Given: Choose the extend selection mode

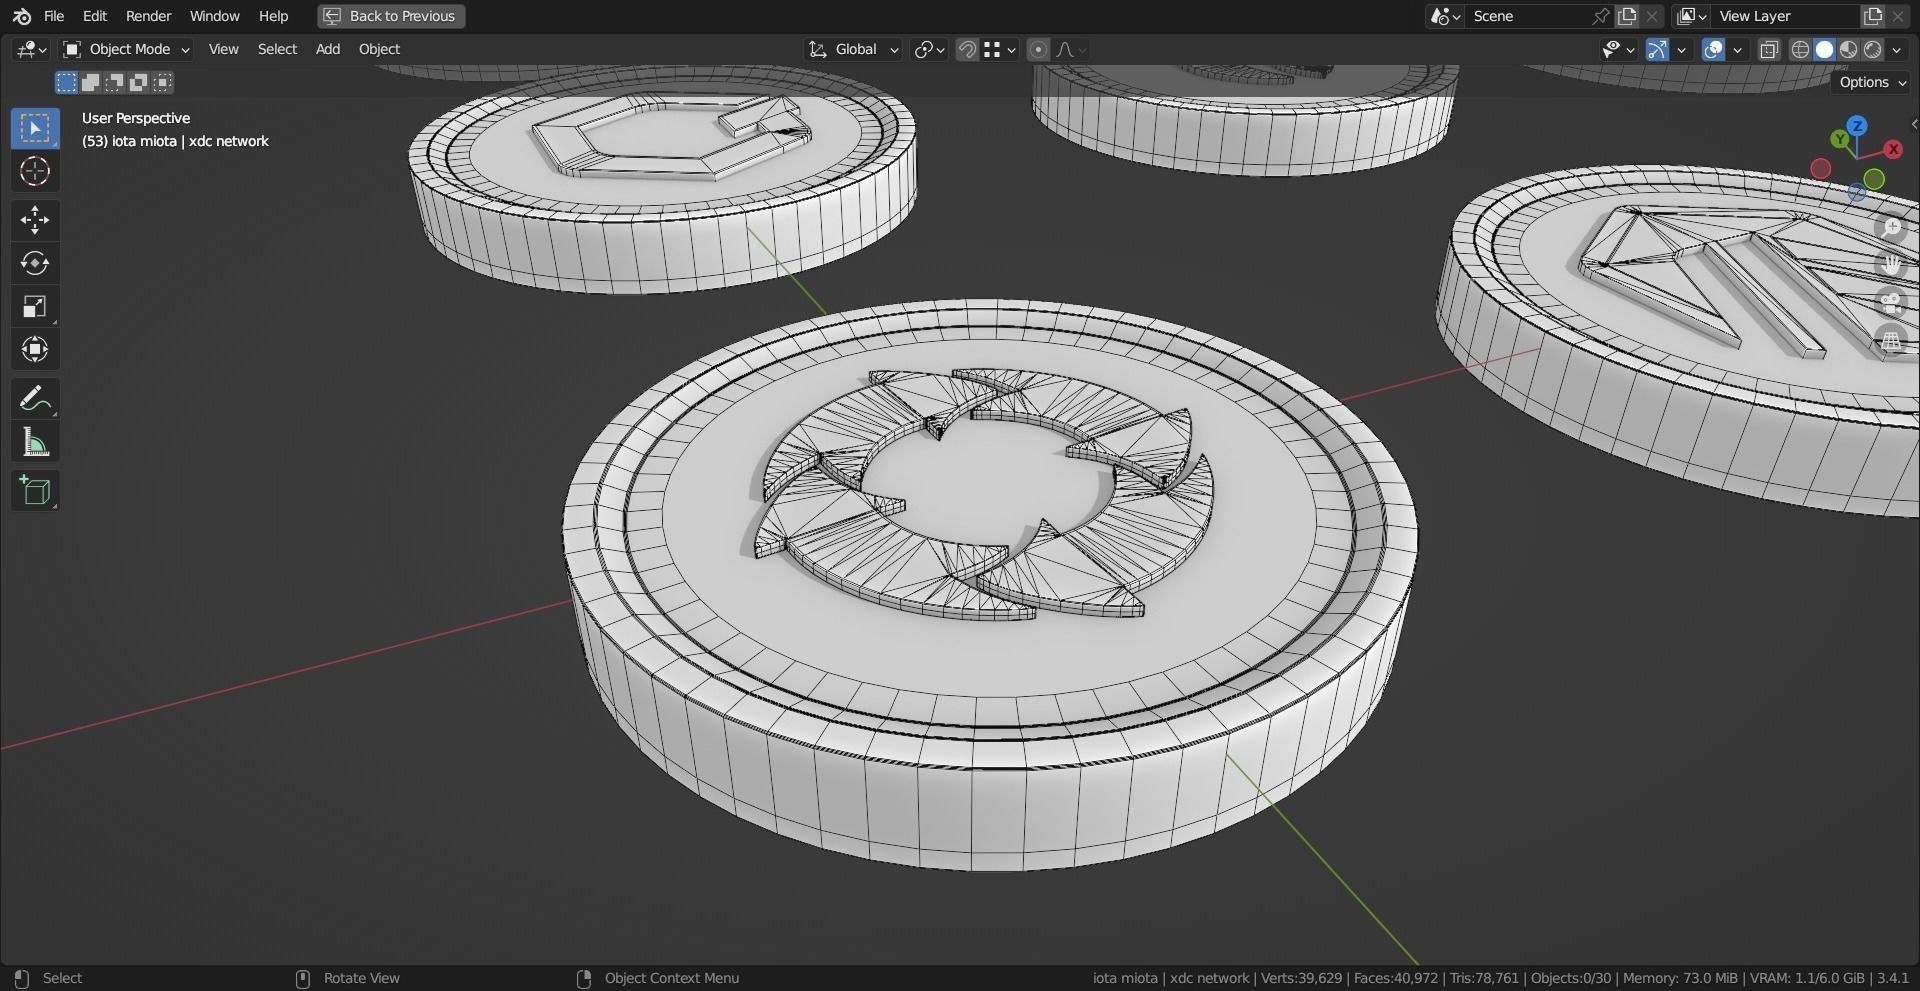Looking at the screenshot, I should 90,82.
